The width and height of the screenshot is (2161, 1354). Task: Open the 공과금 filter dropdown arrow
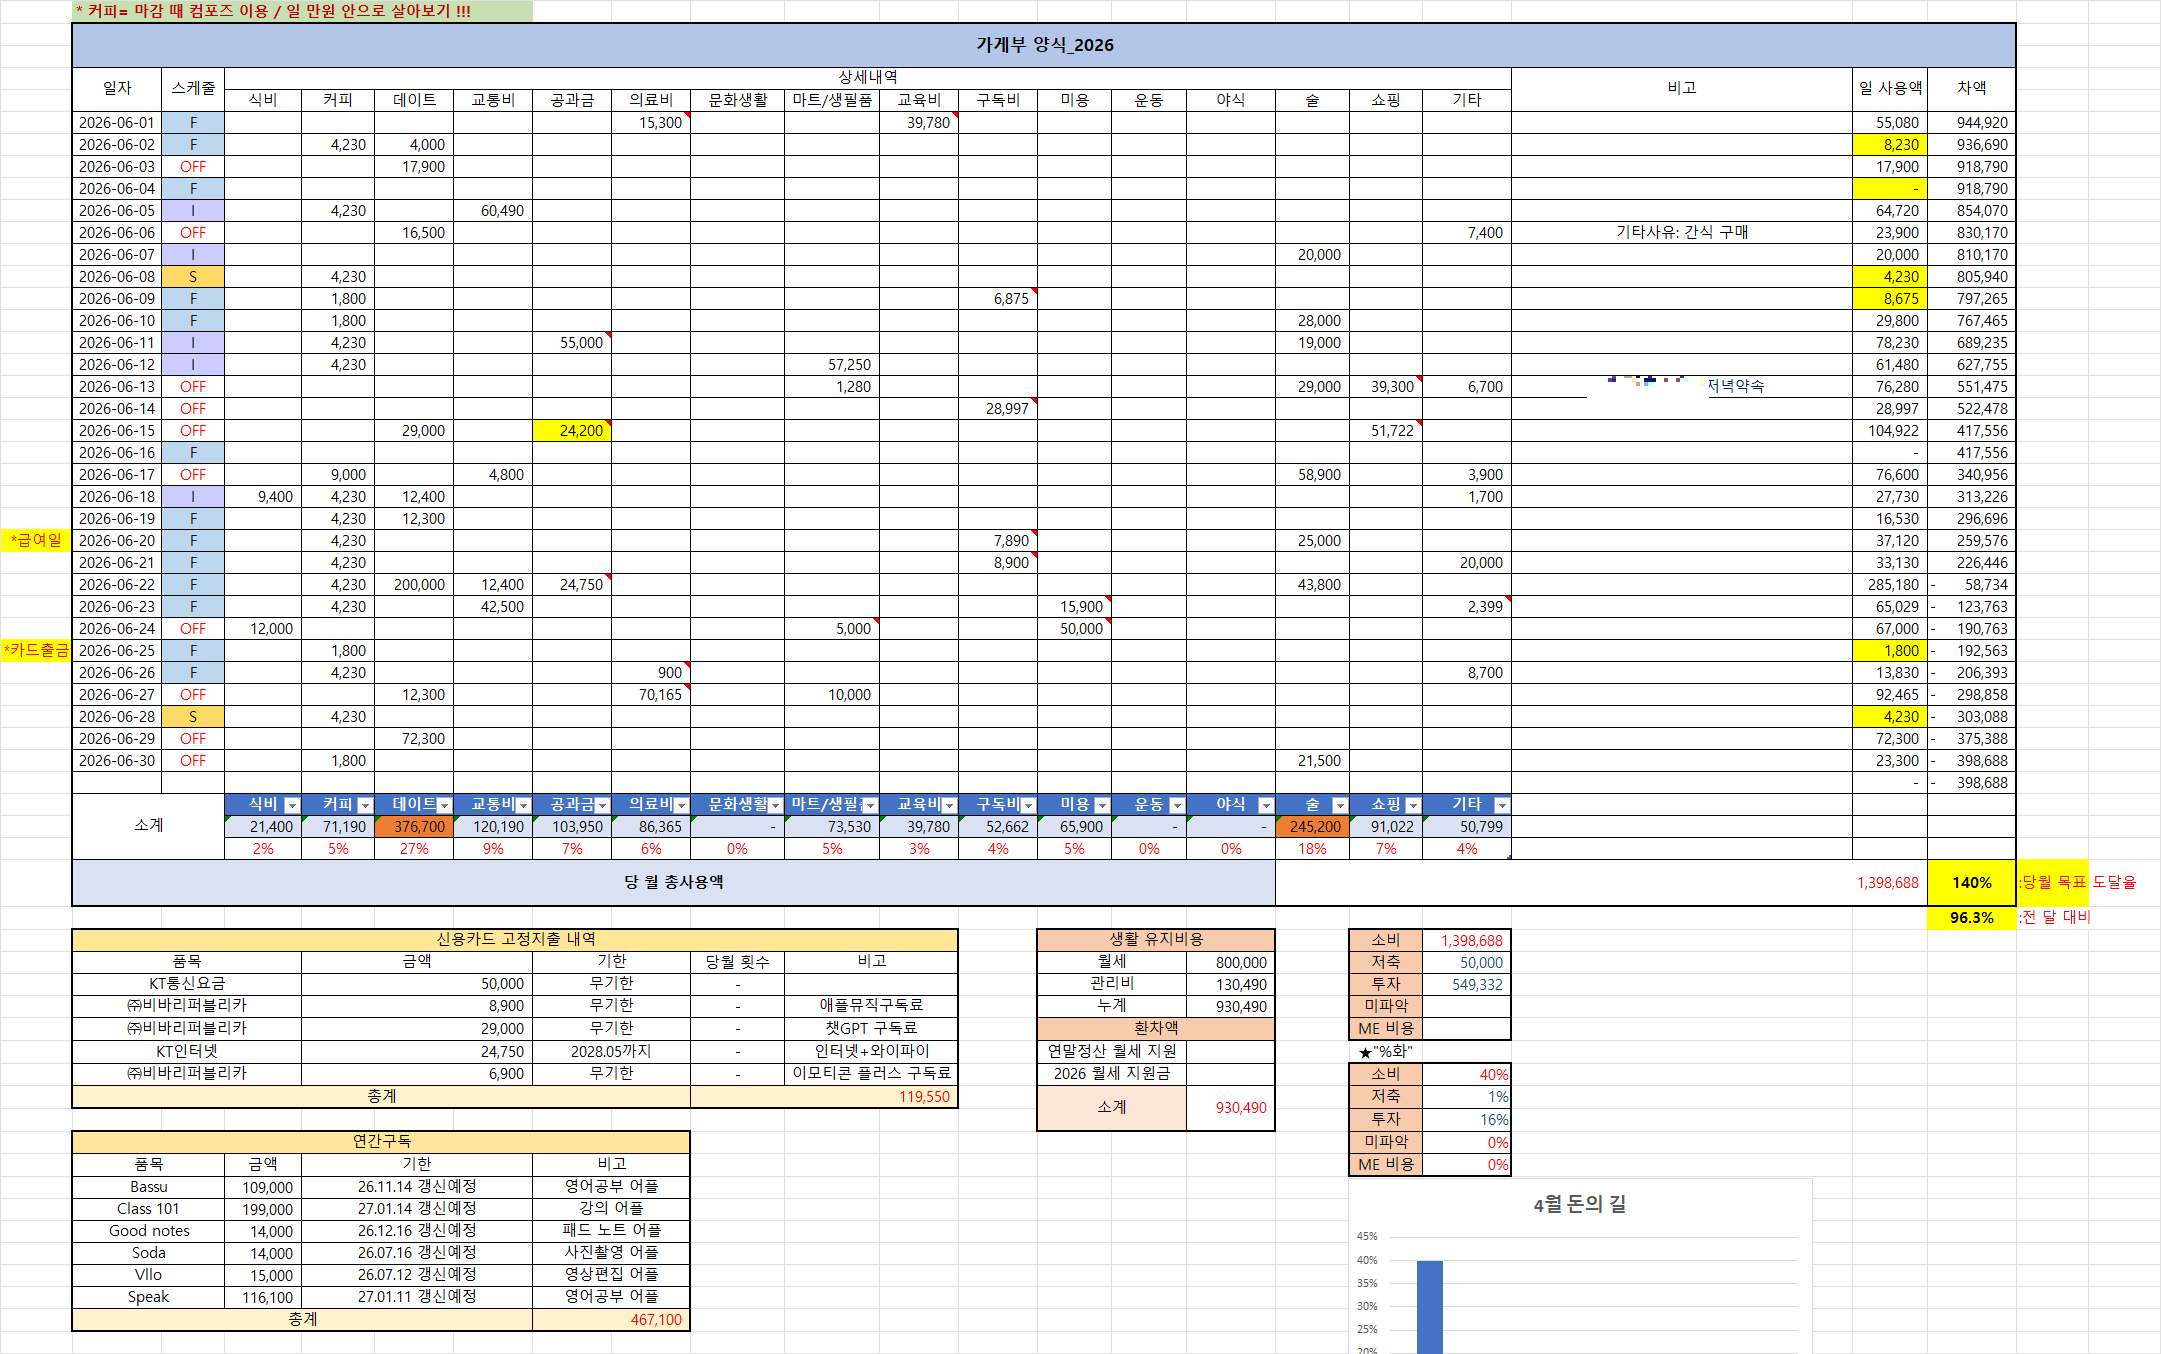(602, 805)
